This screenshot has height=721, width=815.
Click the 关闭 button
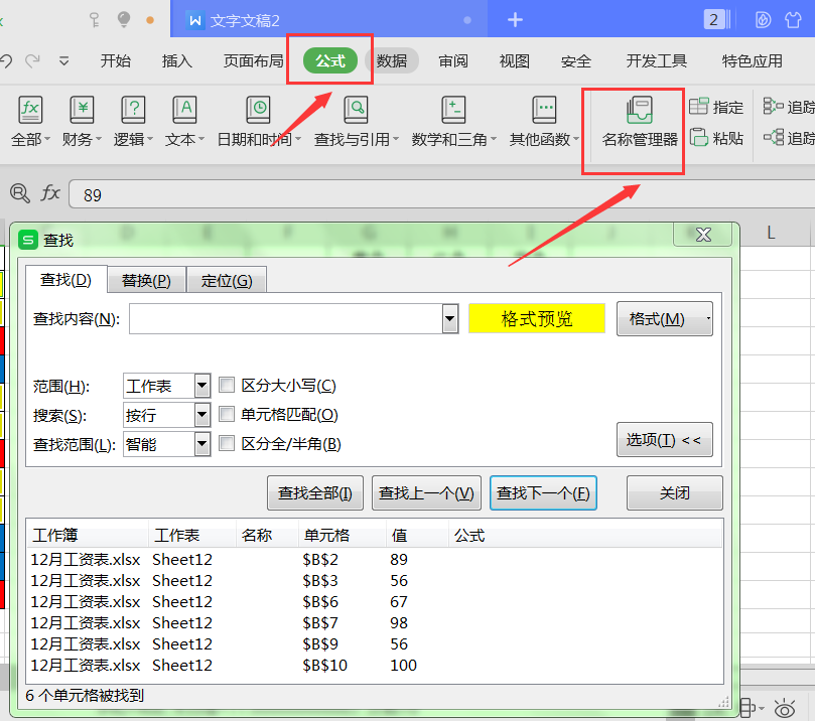(x=674, y=493)
